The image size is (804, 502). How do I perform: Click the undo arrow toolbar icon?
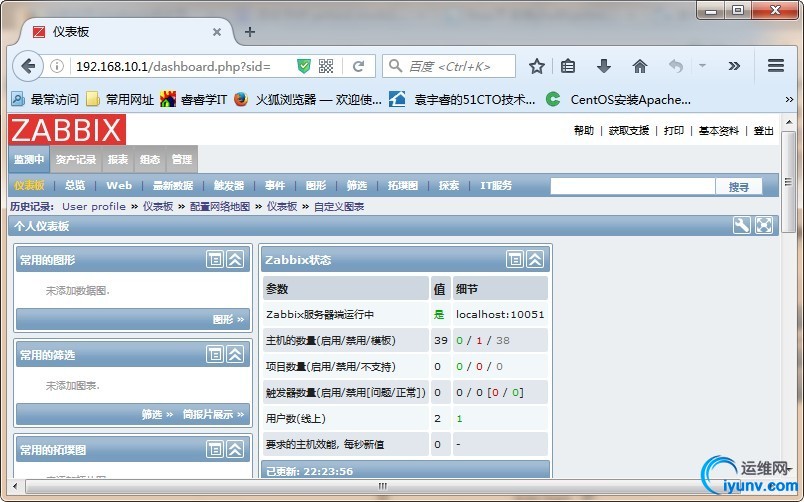click(676, 66)
